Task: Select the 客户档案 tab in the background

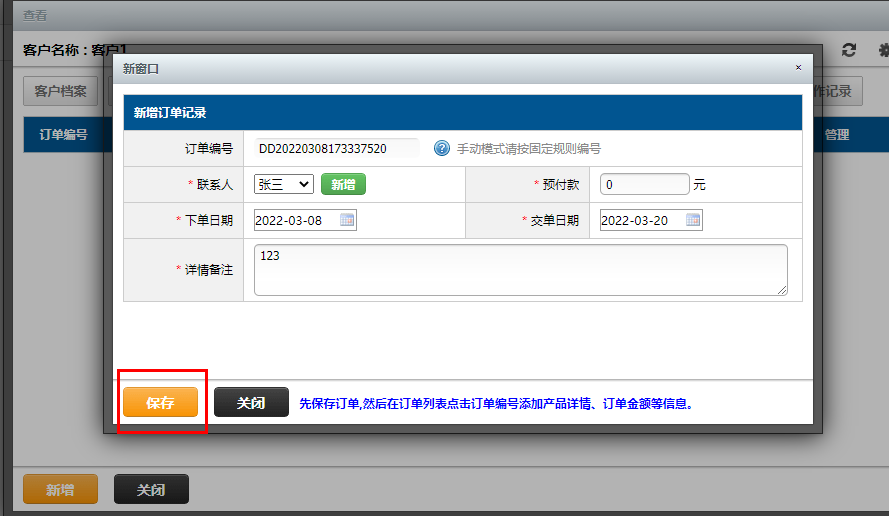Action: 60,91
